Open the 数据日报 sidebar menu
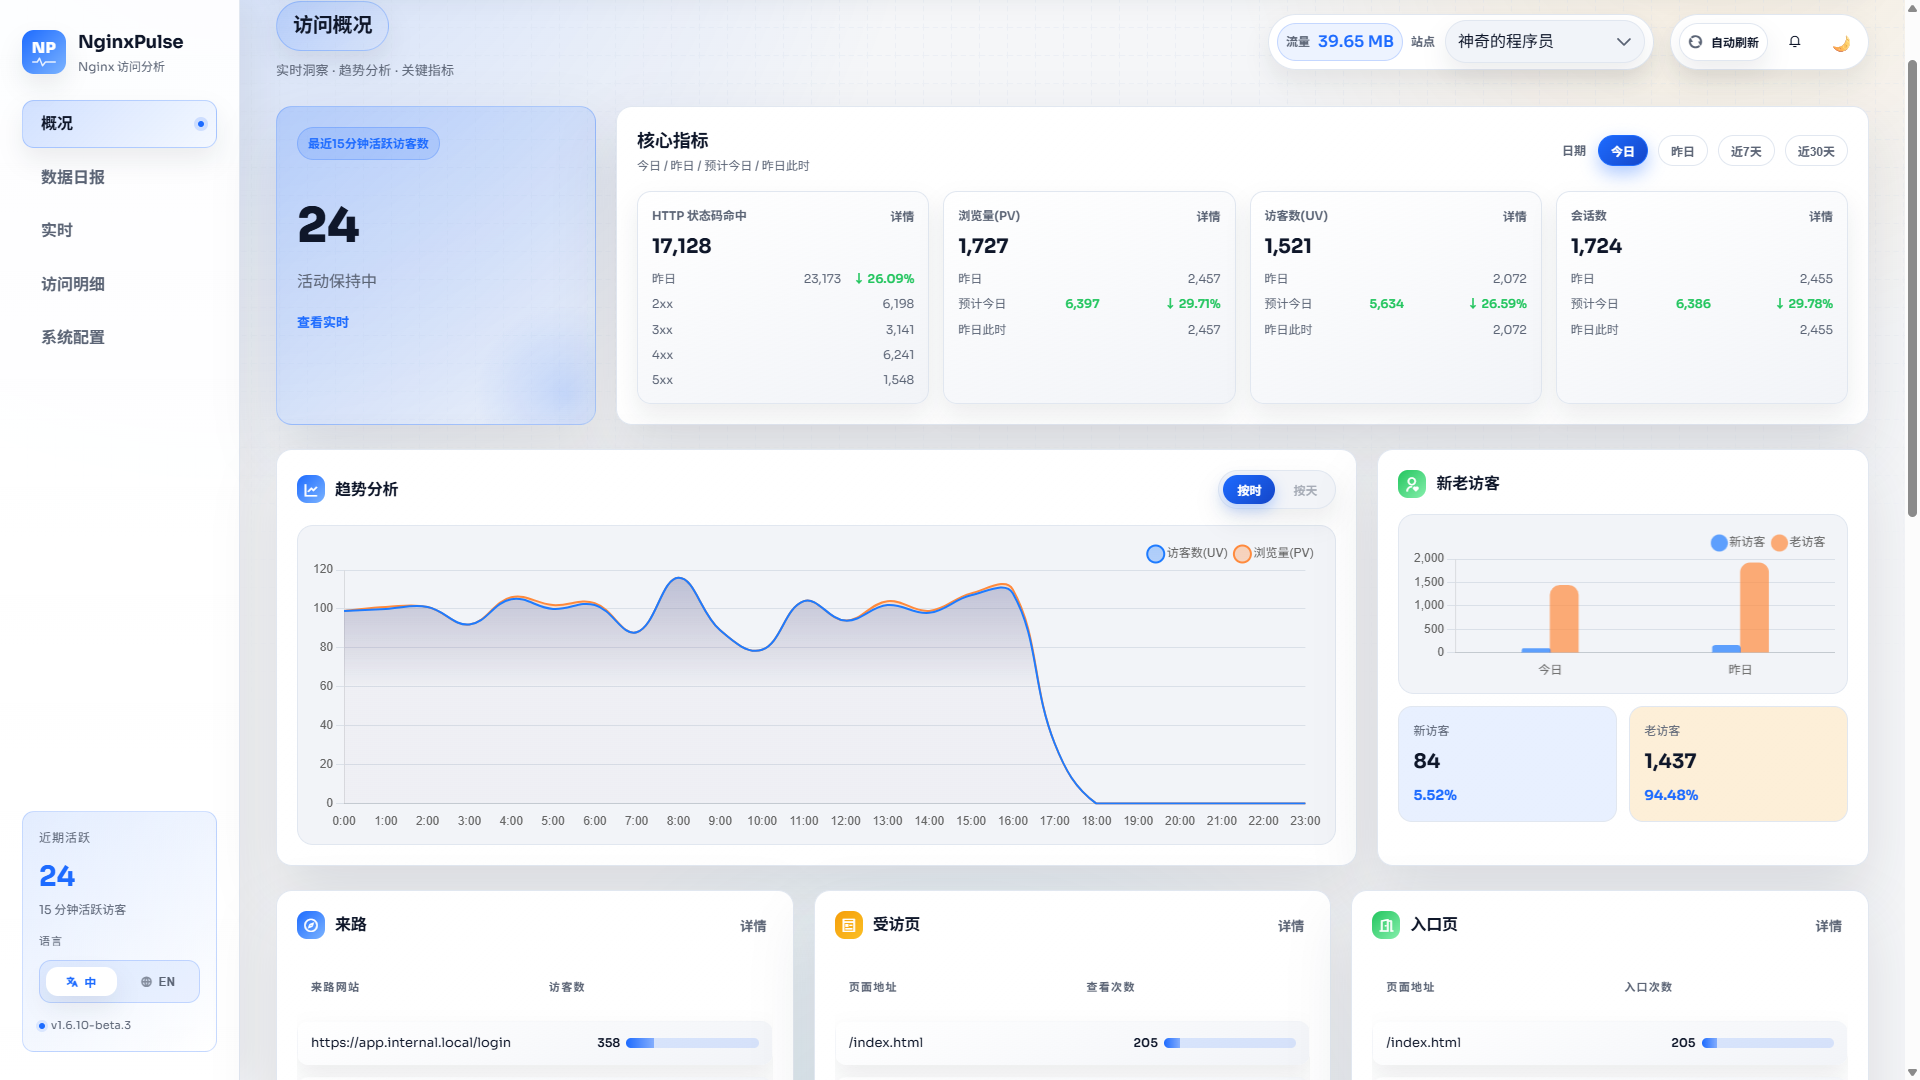 (73, 177)
